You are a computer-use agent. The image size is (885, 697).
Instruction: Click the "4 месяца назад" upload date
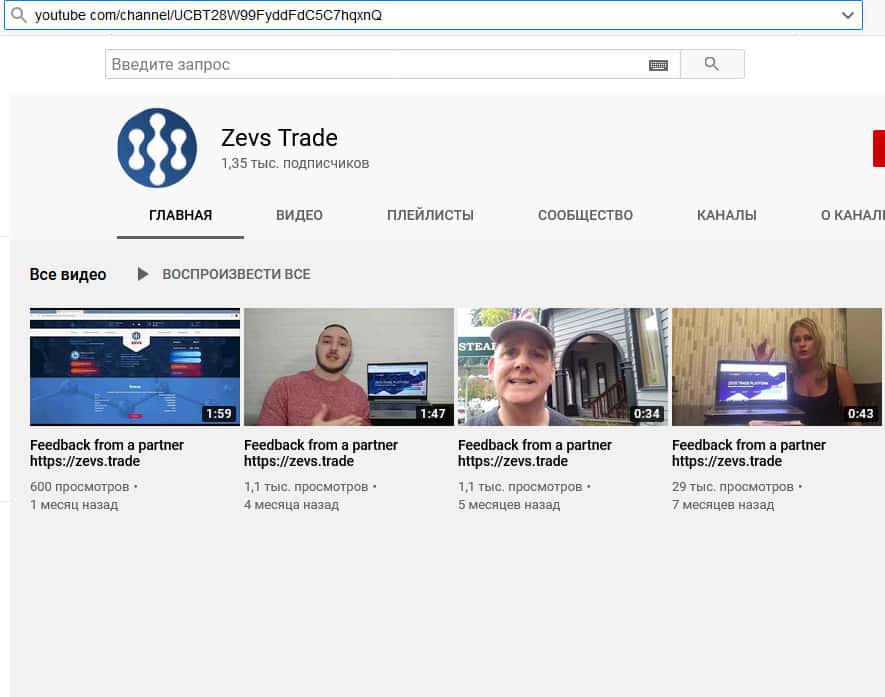point(292,505)
